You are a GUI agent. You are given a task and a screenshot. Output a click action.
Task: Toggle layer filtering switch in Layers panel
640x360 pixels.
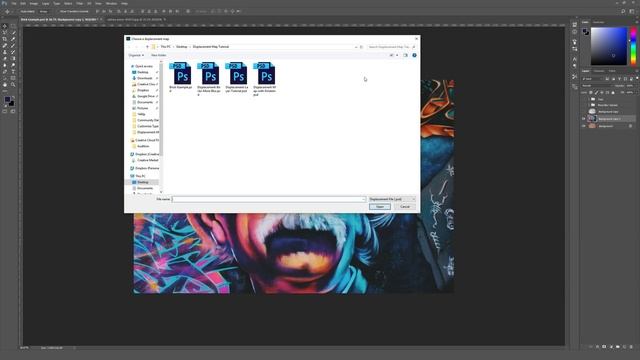[x=637, y=78]
